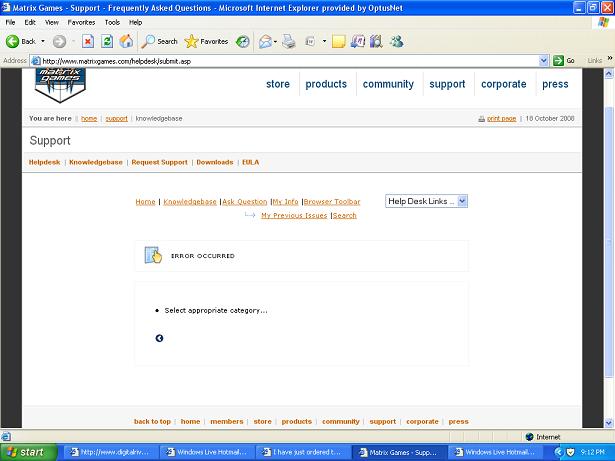Open the Knowledgebase link in Support bar

tap(96, 162)
